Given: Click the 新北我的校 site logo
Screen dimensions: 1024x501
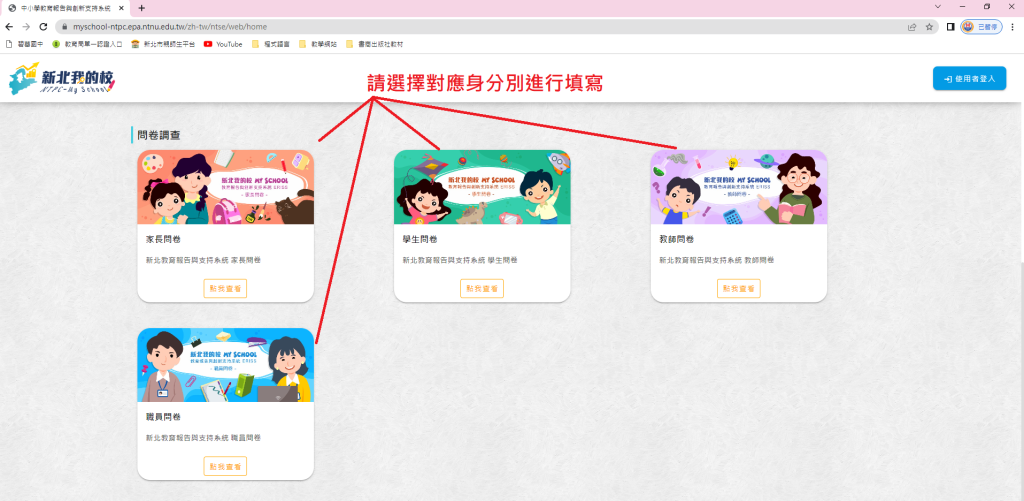Looking at the screenshot, I should coord(62,78).
